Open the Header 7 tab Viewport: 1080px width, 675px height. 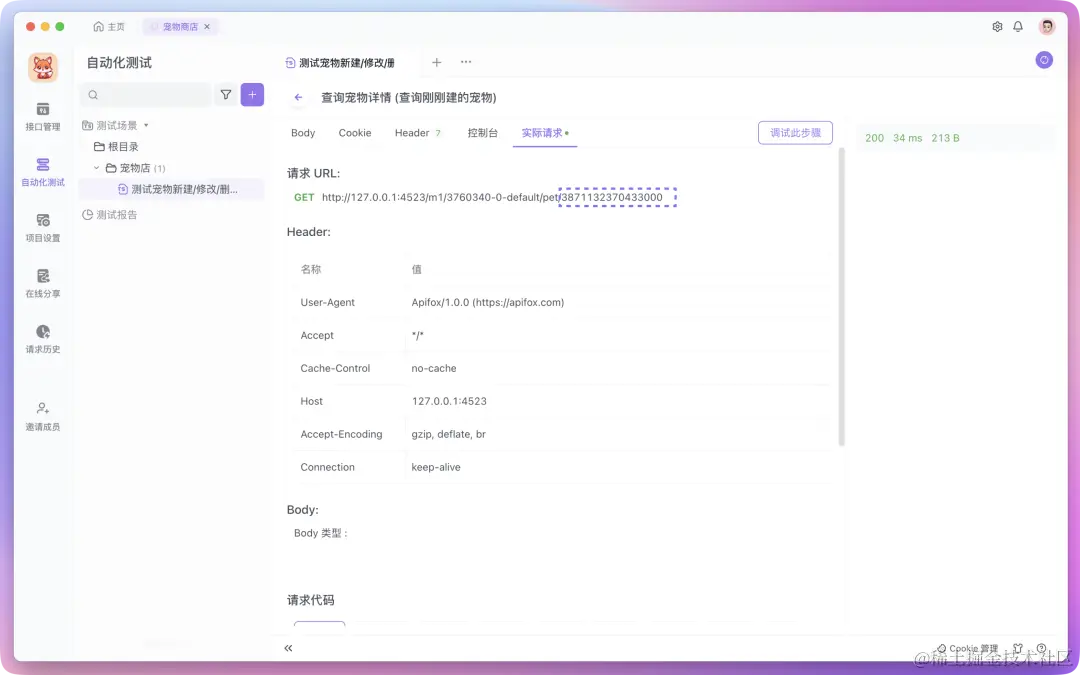417,132
